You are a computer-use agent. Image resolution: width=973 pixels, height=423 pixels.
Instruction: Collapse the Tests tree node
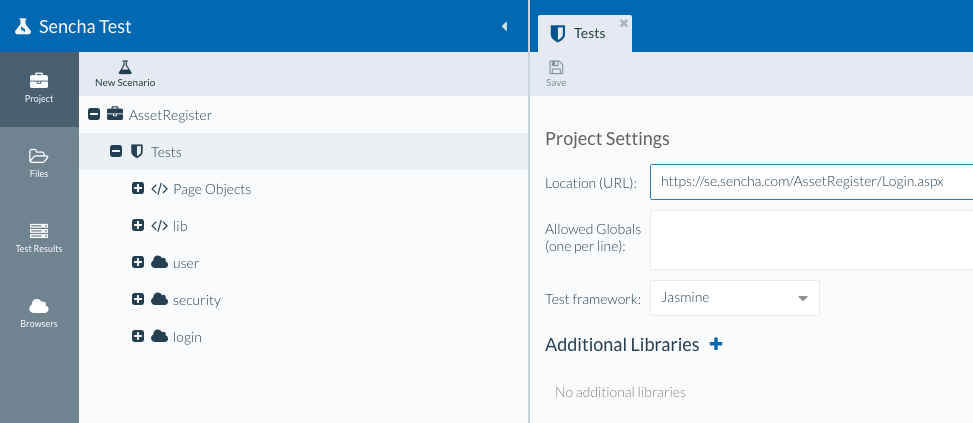116,152
